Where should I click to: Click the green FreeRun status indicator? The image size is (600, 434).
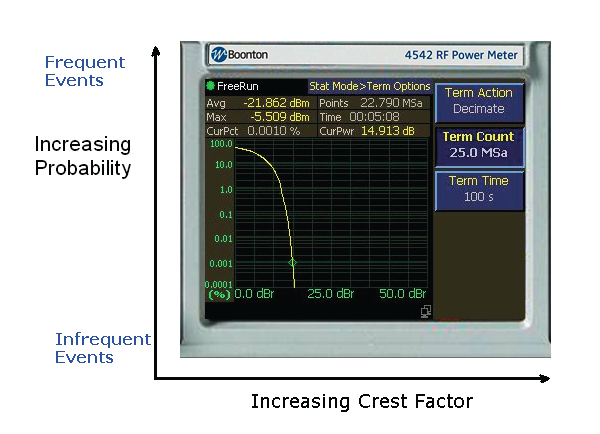(211, 87)
